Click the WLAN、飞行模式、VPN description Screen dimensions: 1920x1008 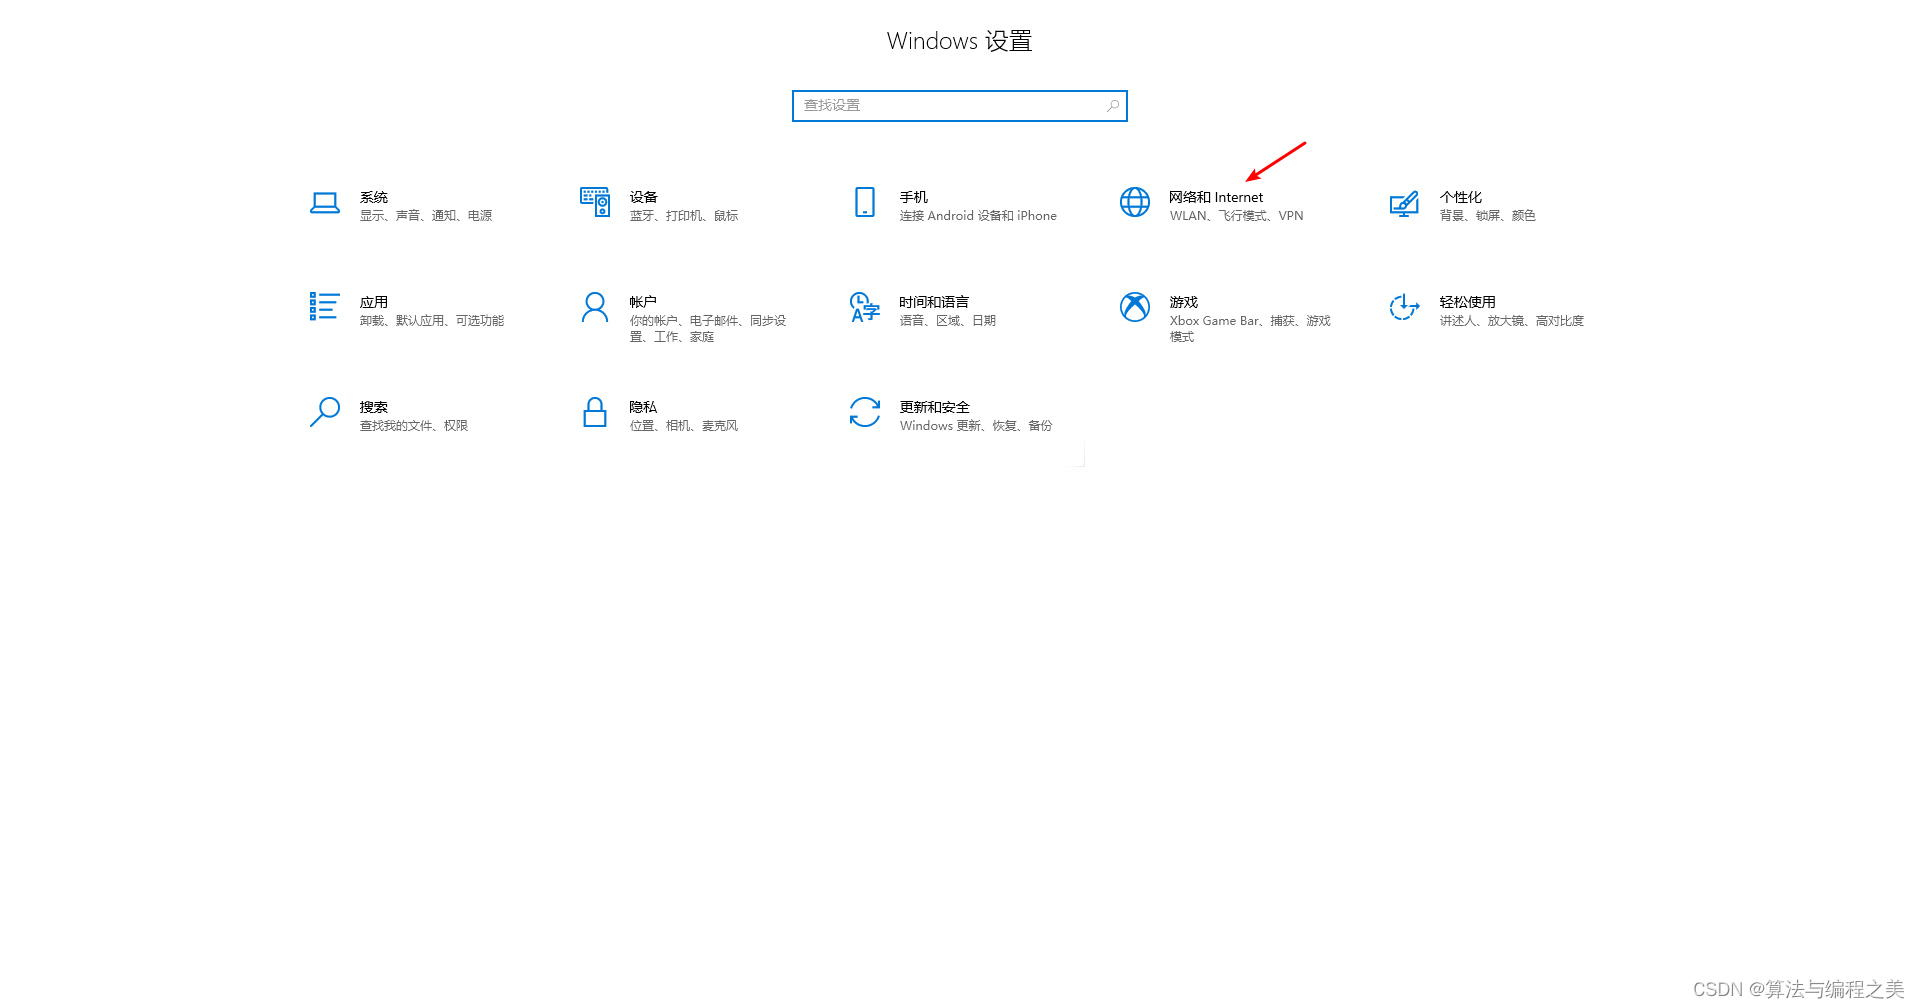[x=1237, y=216]
